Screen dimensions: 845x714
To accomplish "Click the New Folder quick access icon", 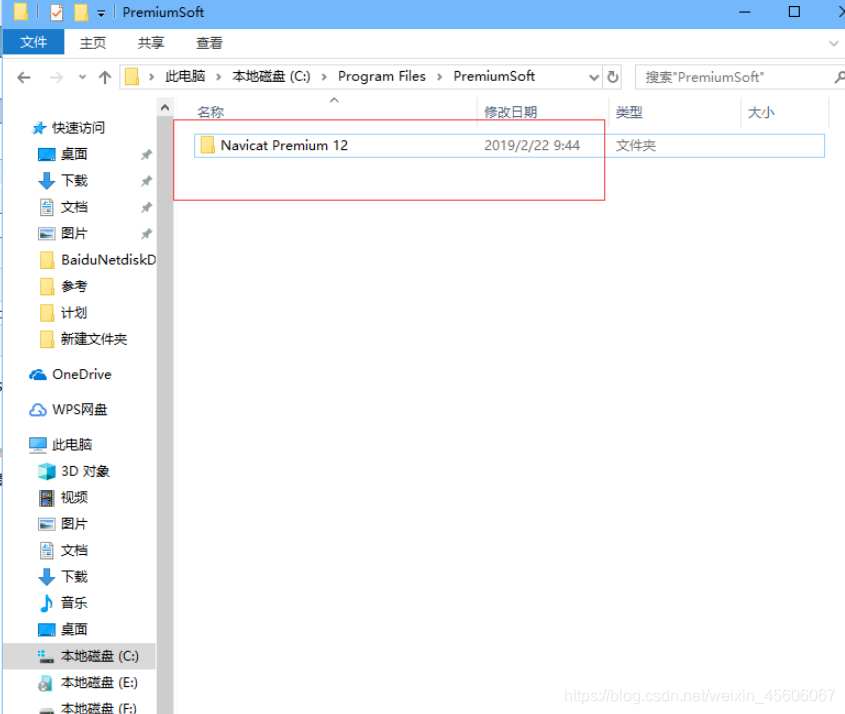I will (81, 12).
